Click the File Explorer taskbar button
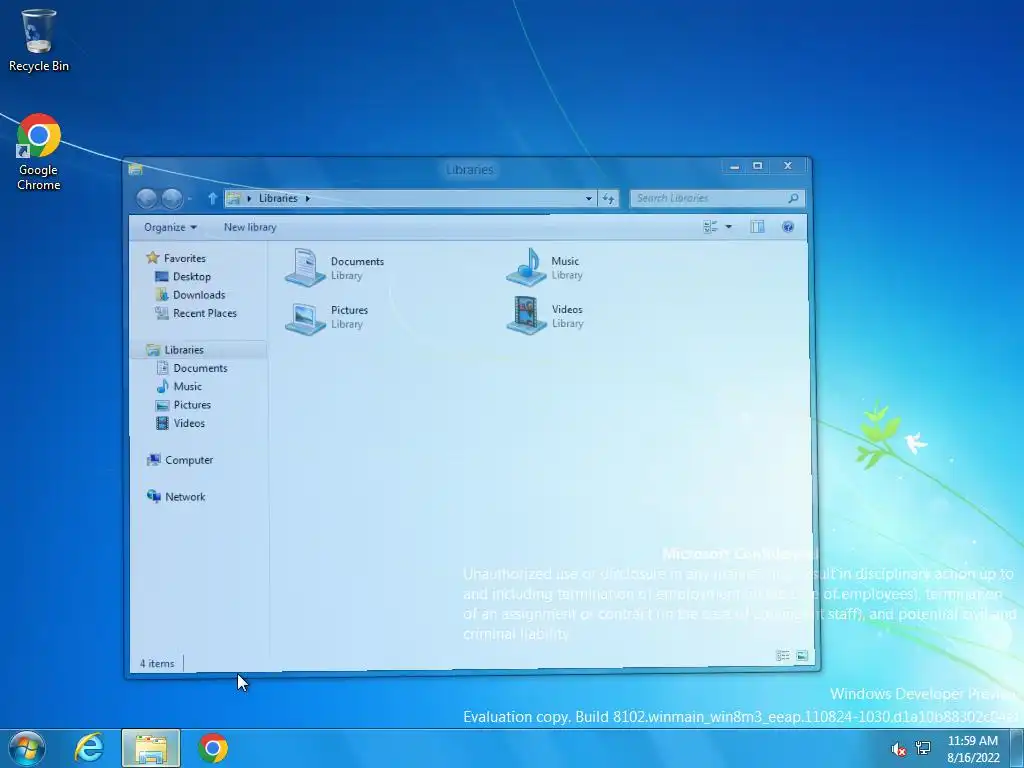The height and width of the screenshot is (768, 1024). click(x=151, y=748)
